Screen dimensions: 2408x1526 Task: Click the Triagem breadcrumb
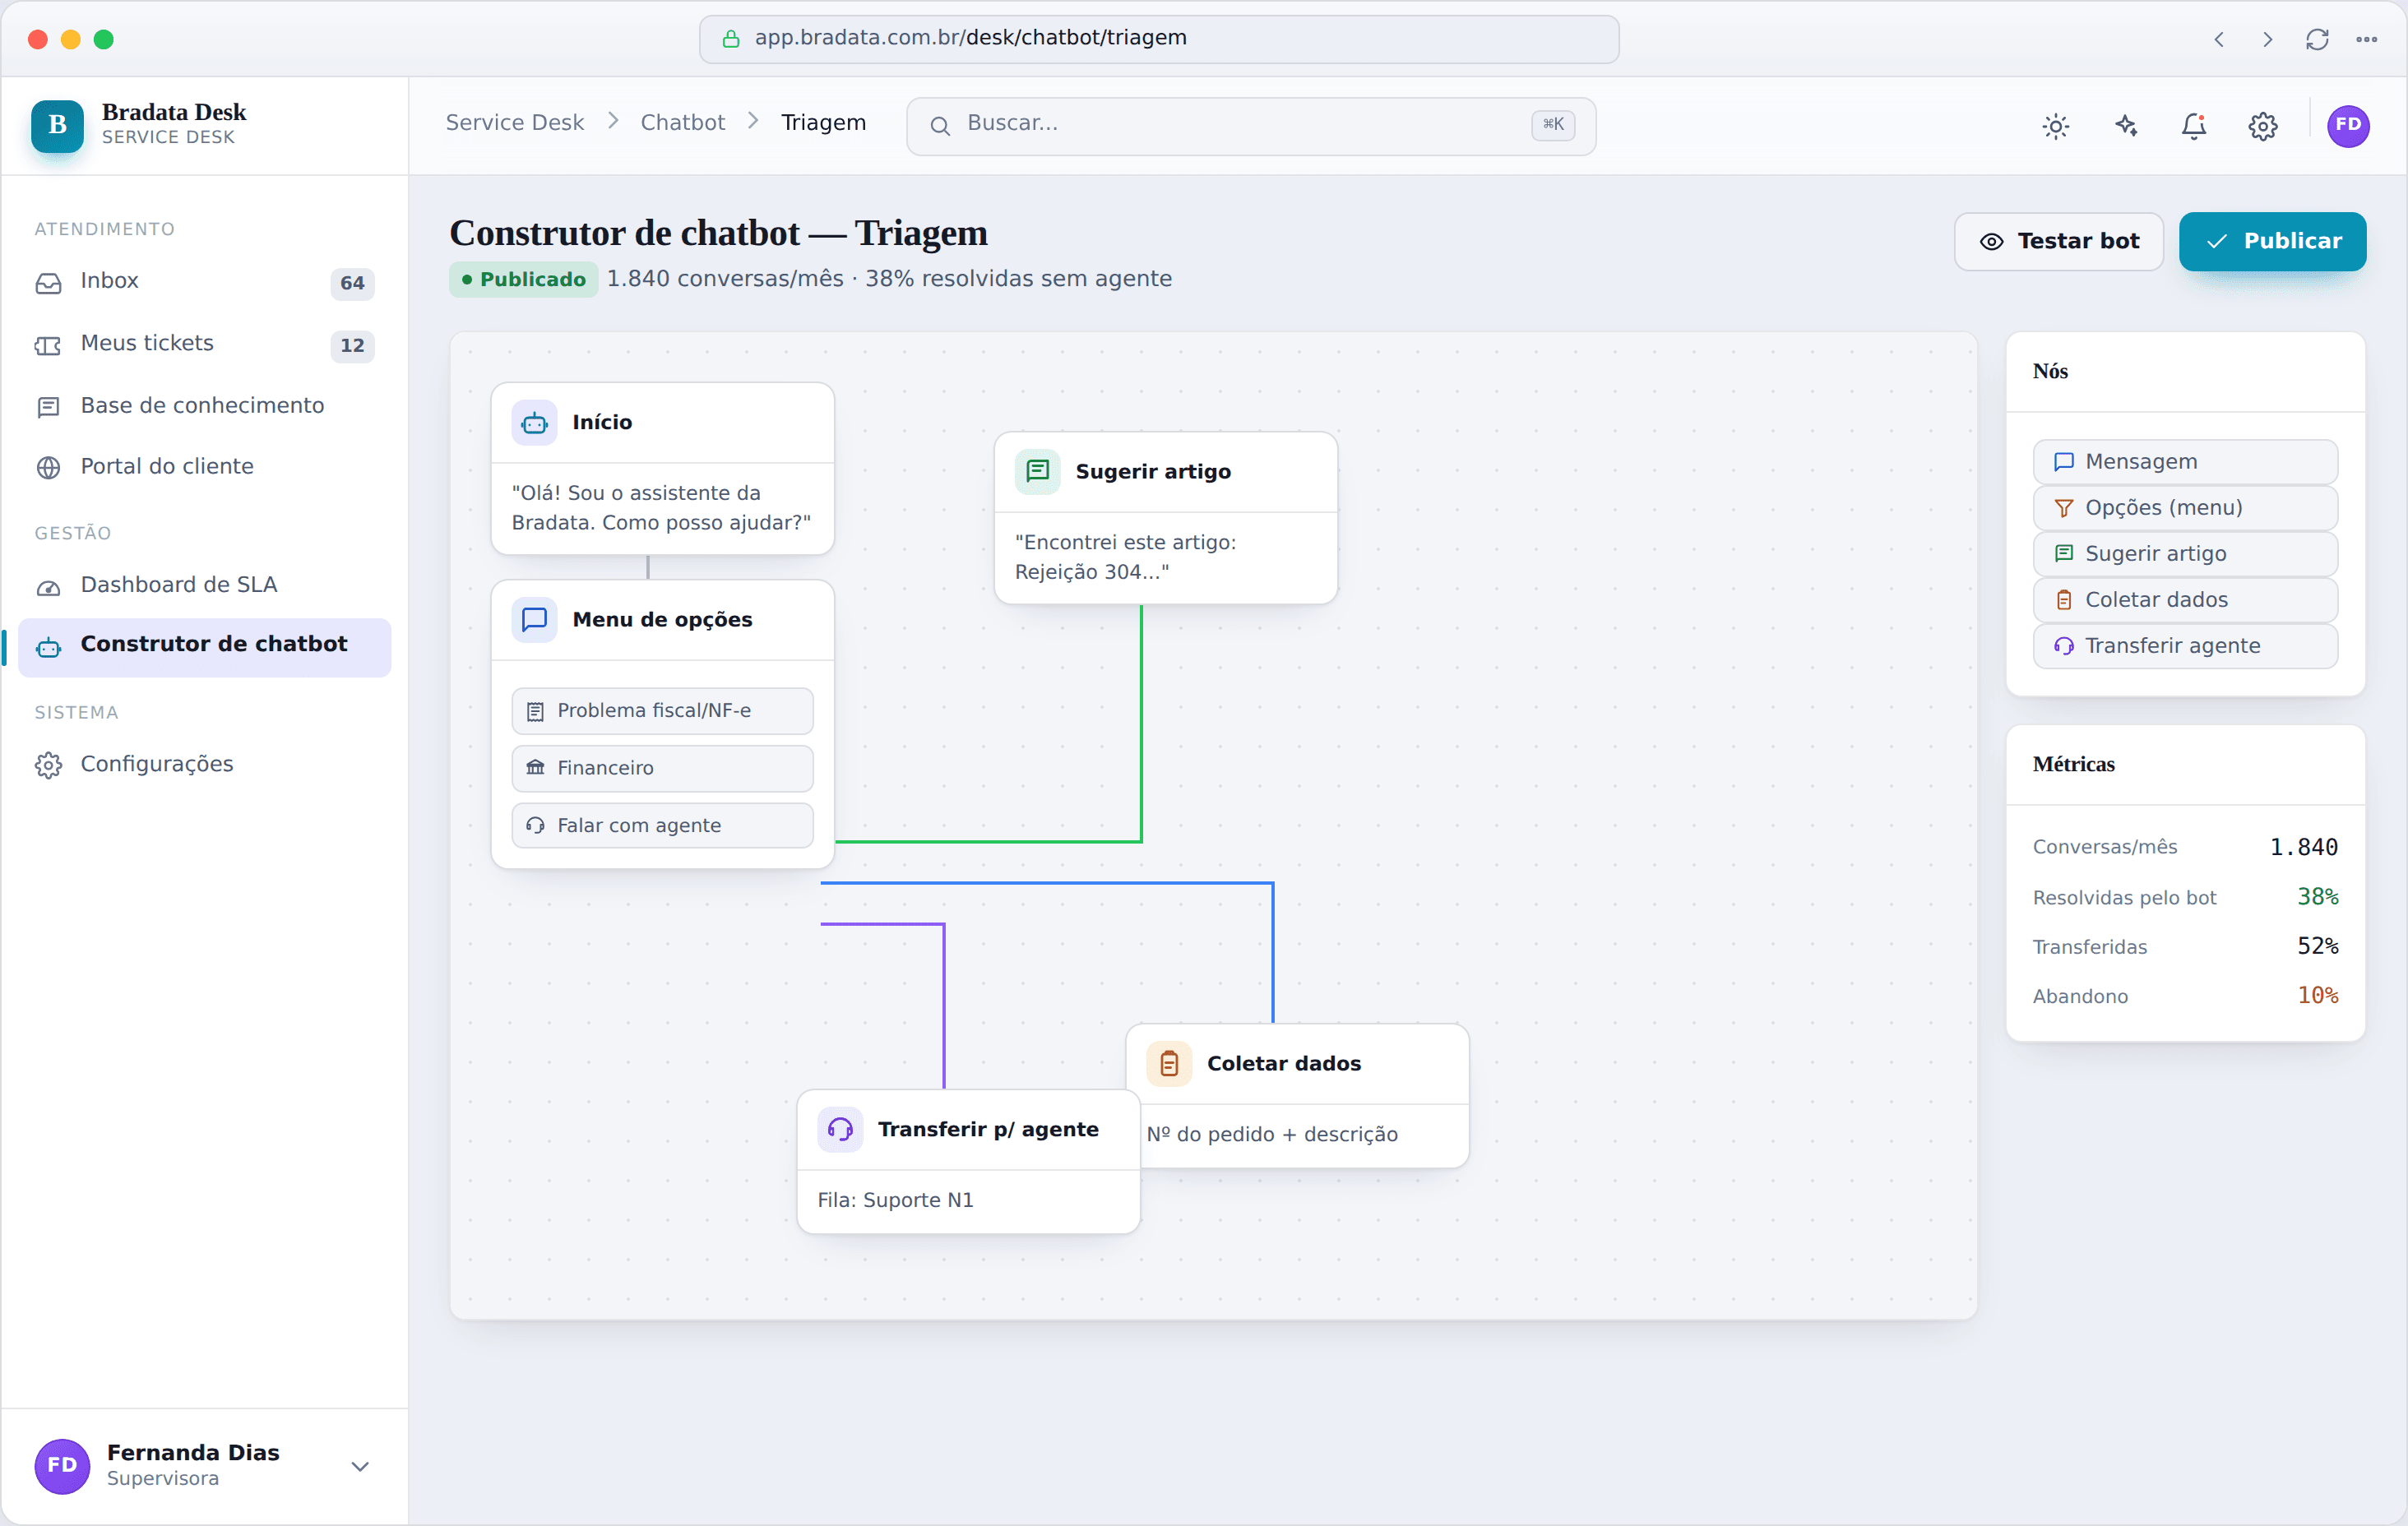point(823,123)
